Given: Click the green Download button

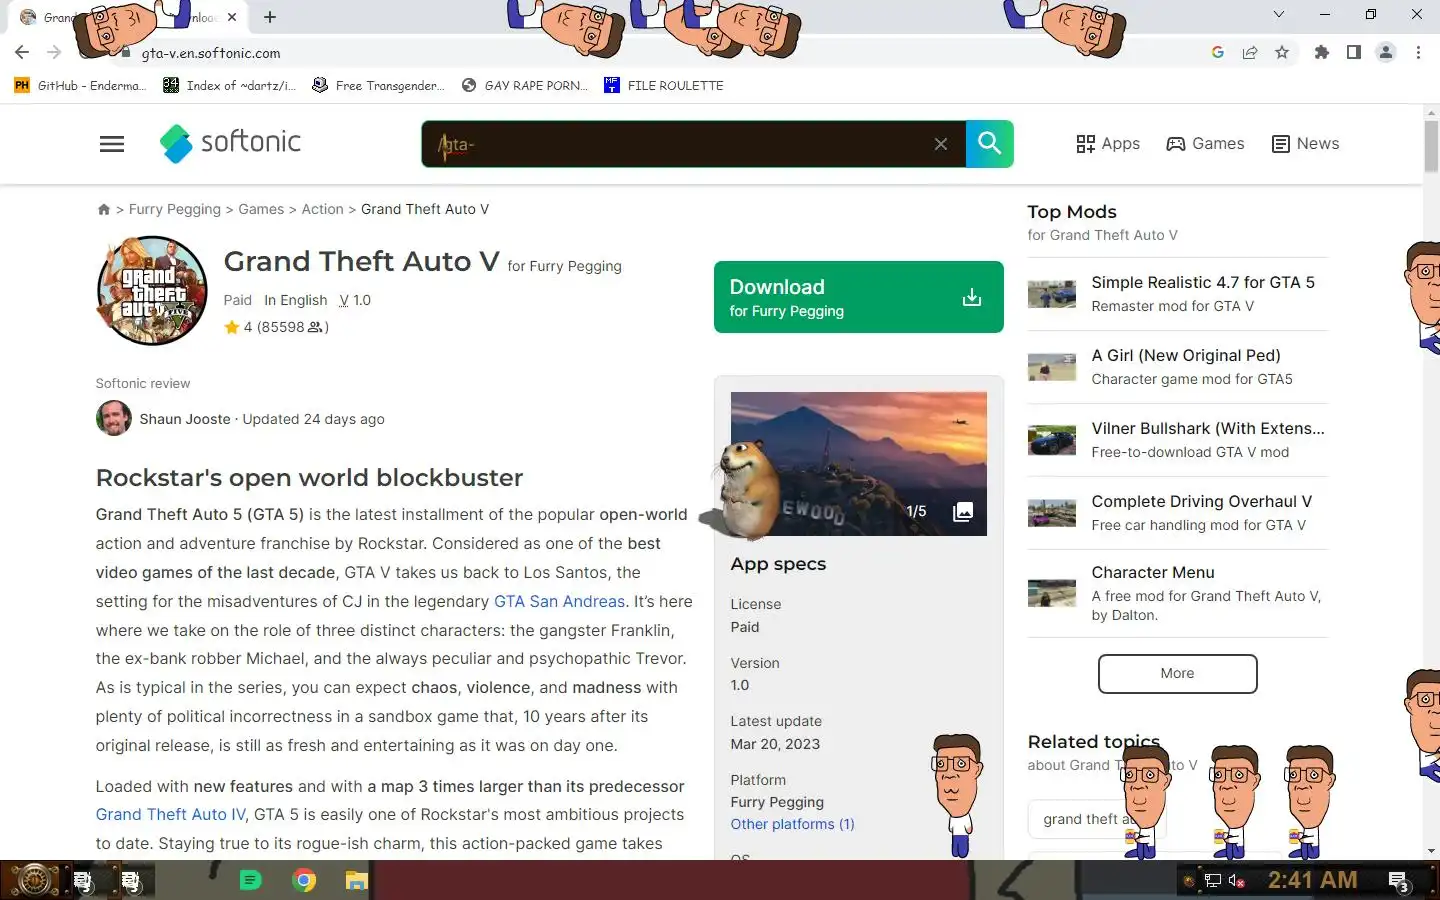Looking at the screenshot, I should tap(859, 297).
